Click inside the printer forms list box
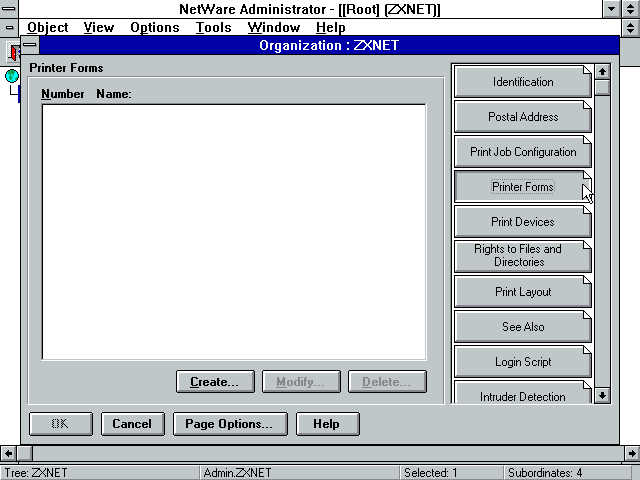 tap(234, 232)
